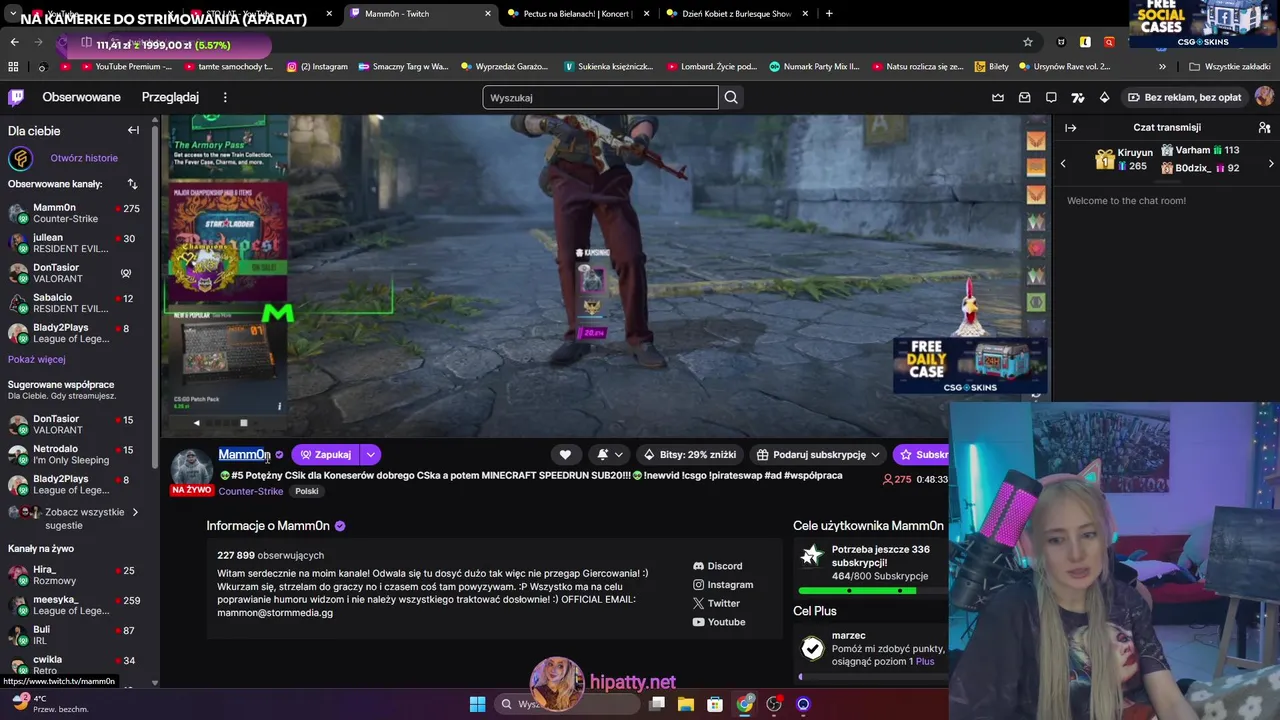The image size is (1280, 720).
Task: Open the Twitter social link
Action: (x=716, y=604)
